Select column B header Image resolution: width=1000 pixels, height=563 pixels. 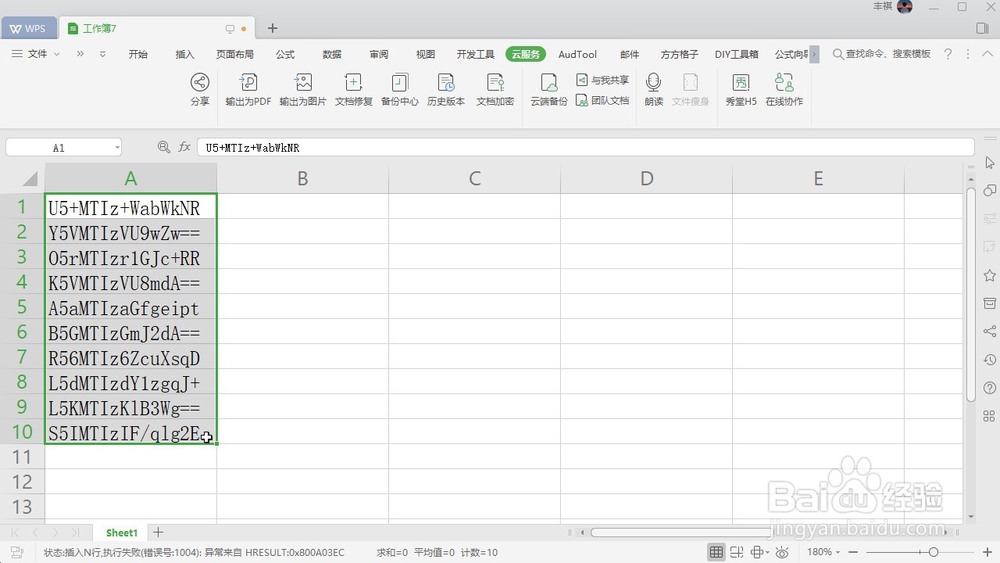coord(302,179)
